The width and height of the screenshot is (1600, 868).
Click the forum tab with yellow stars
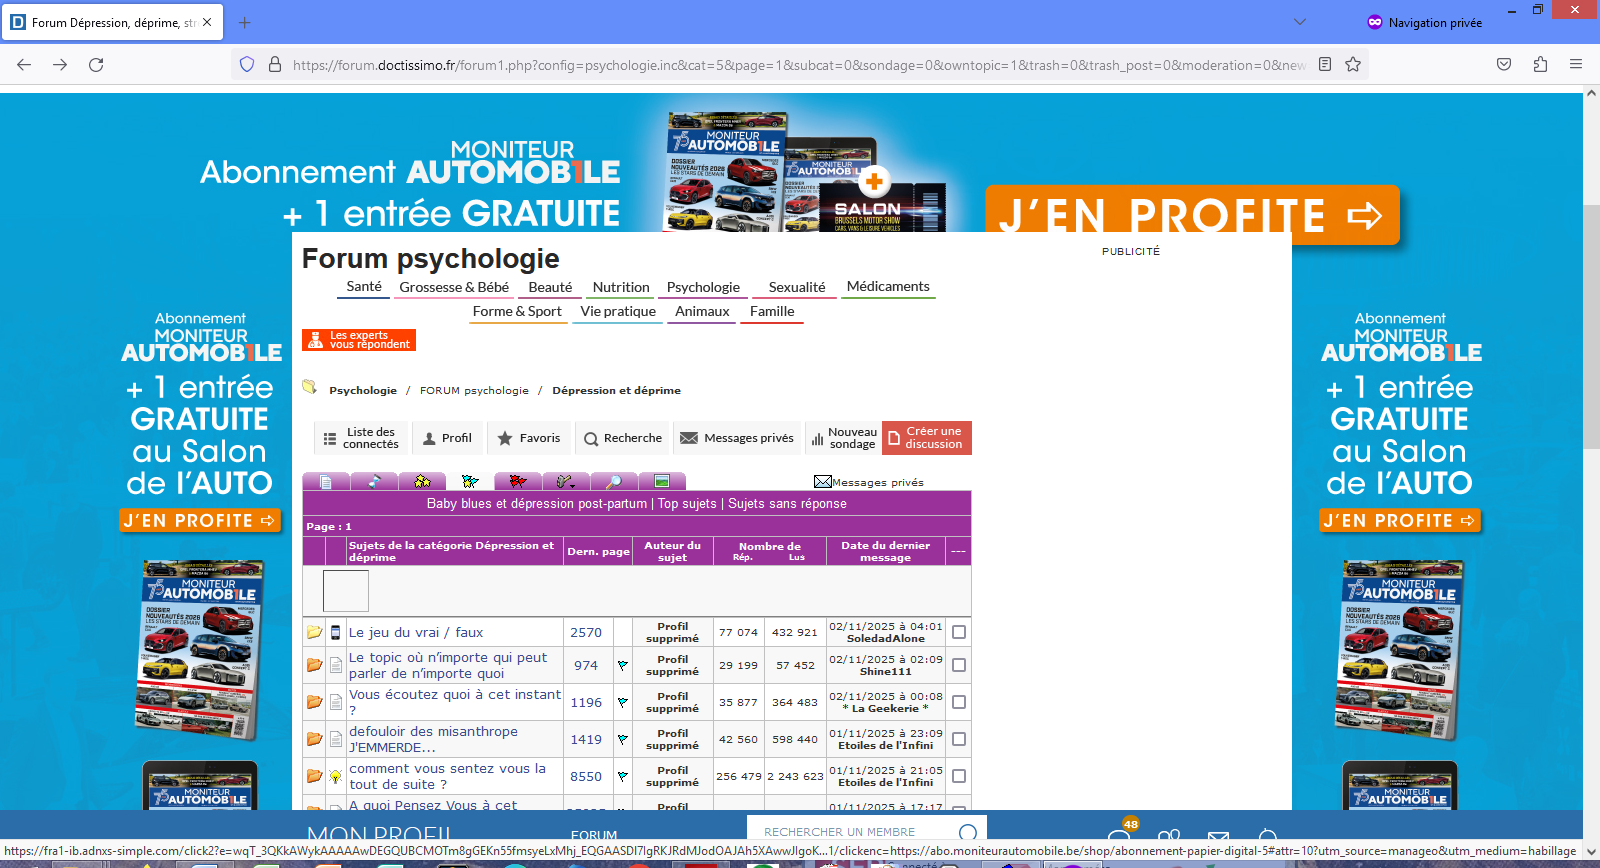click(x=422, y=481)
